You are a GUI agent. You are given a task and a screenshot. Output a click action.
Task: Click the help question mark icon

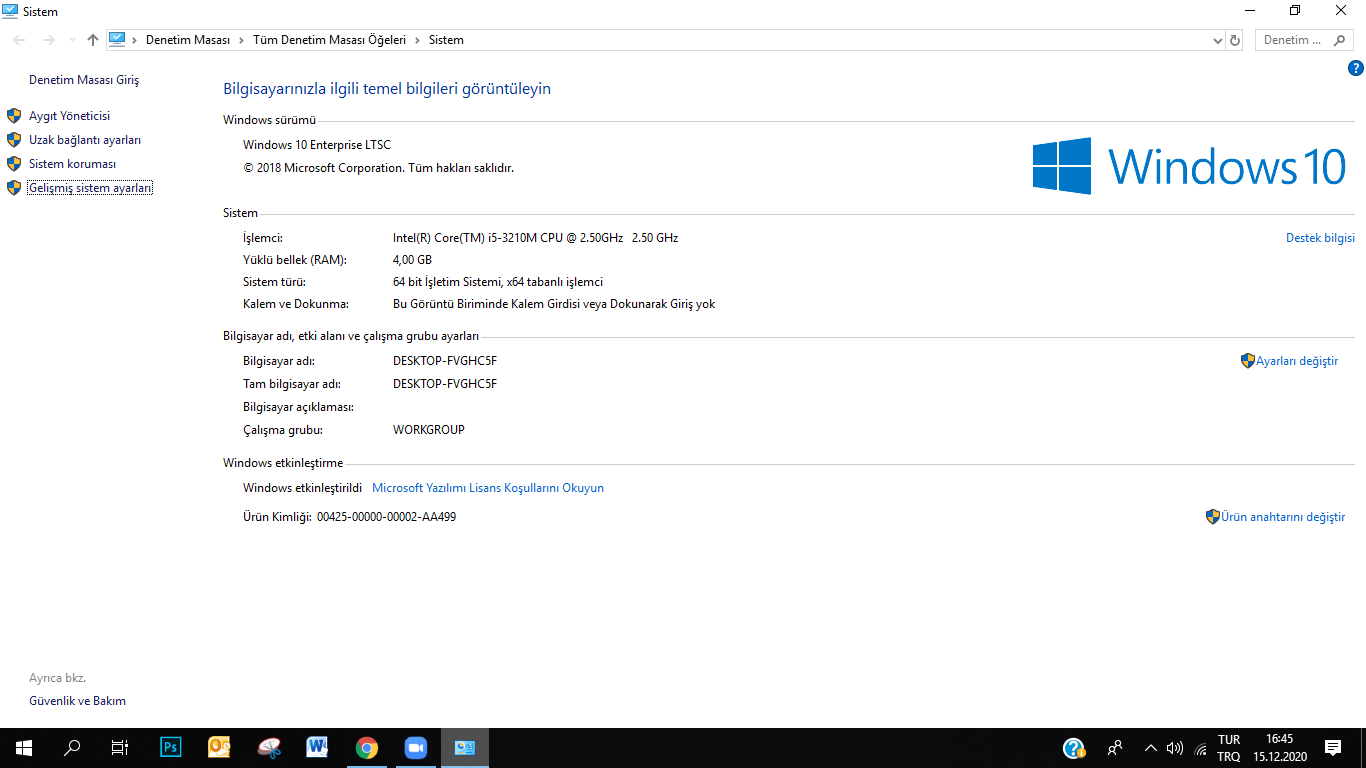point(1356,68)
